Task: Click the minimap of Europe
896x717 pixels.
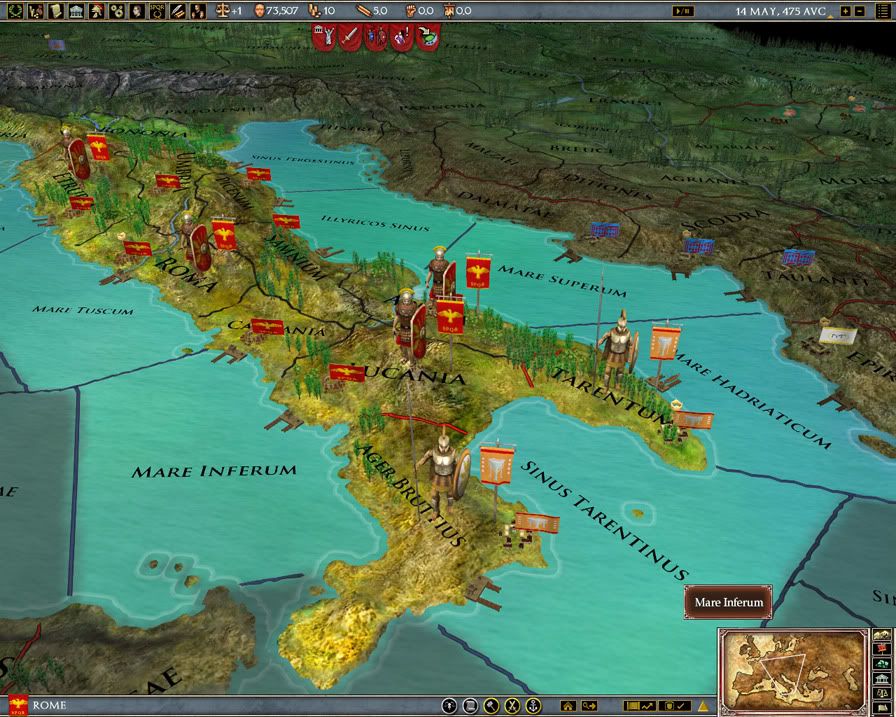Action: (793, 670)
